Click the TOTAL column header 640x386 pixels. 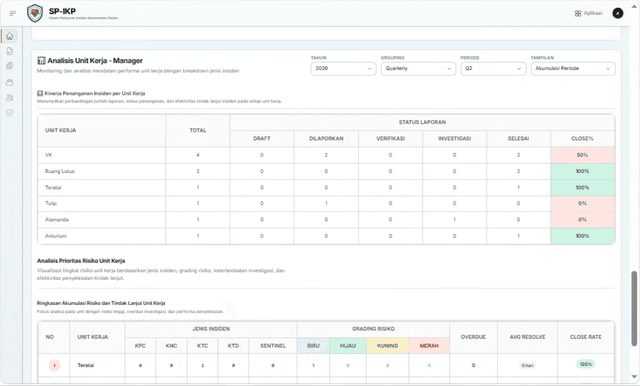(x=198, y=131)
